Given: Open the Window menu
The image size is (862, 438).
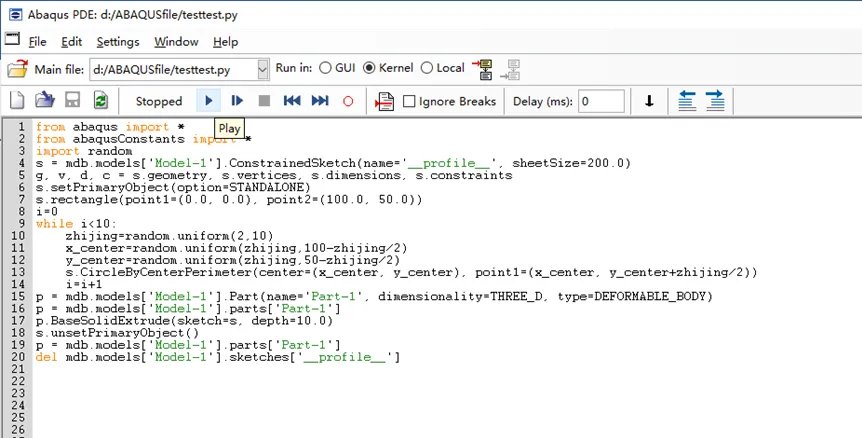Looking at the screenshot, I should click(176, 42).
